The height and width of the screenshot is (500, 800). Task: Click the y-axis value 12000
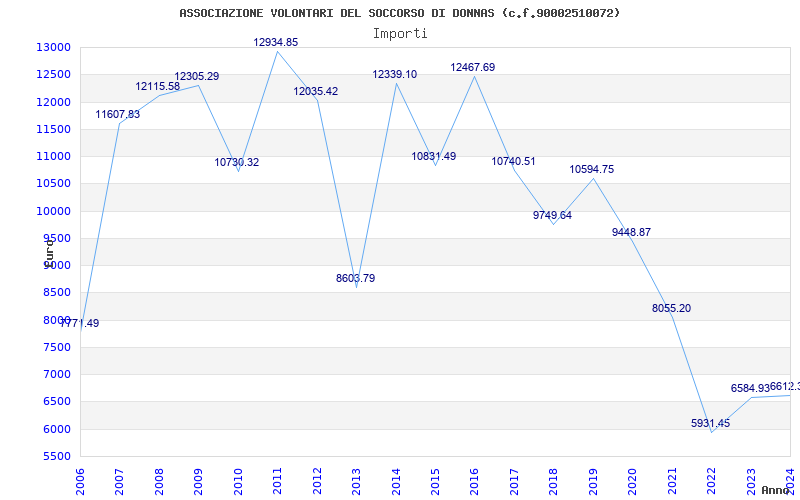coord(53,102)
